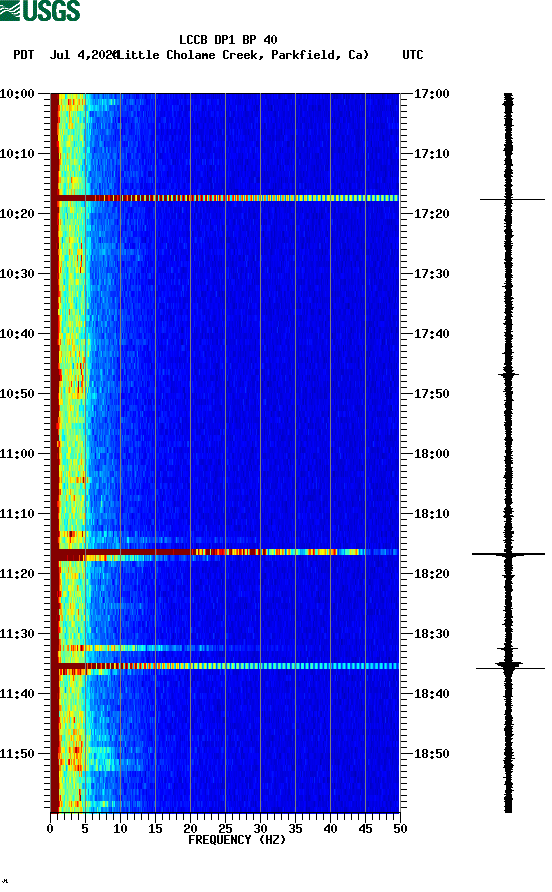The width and height of the screenshot is (552, 892).
Task: Click the broadband spectrogram band near 11:16
Action: pyautogui.click(x=225, y=552)
